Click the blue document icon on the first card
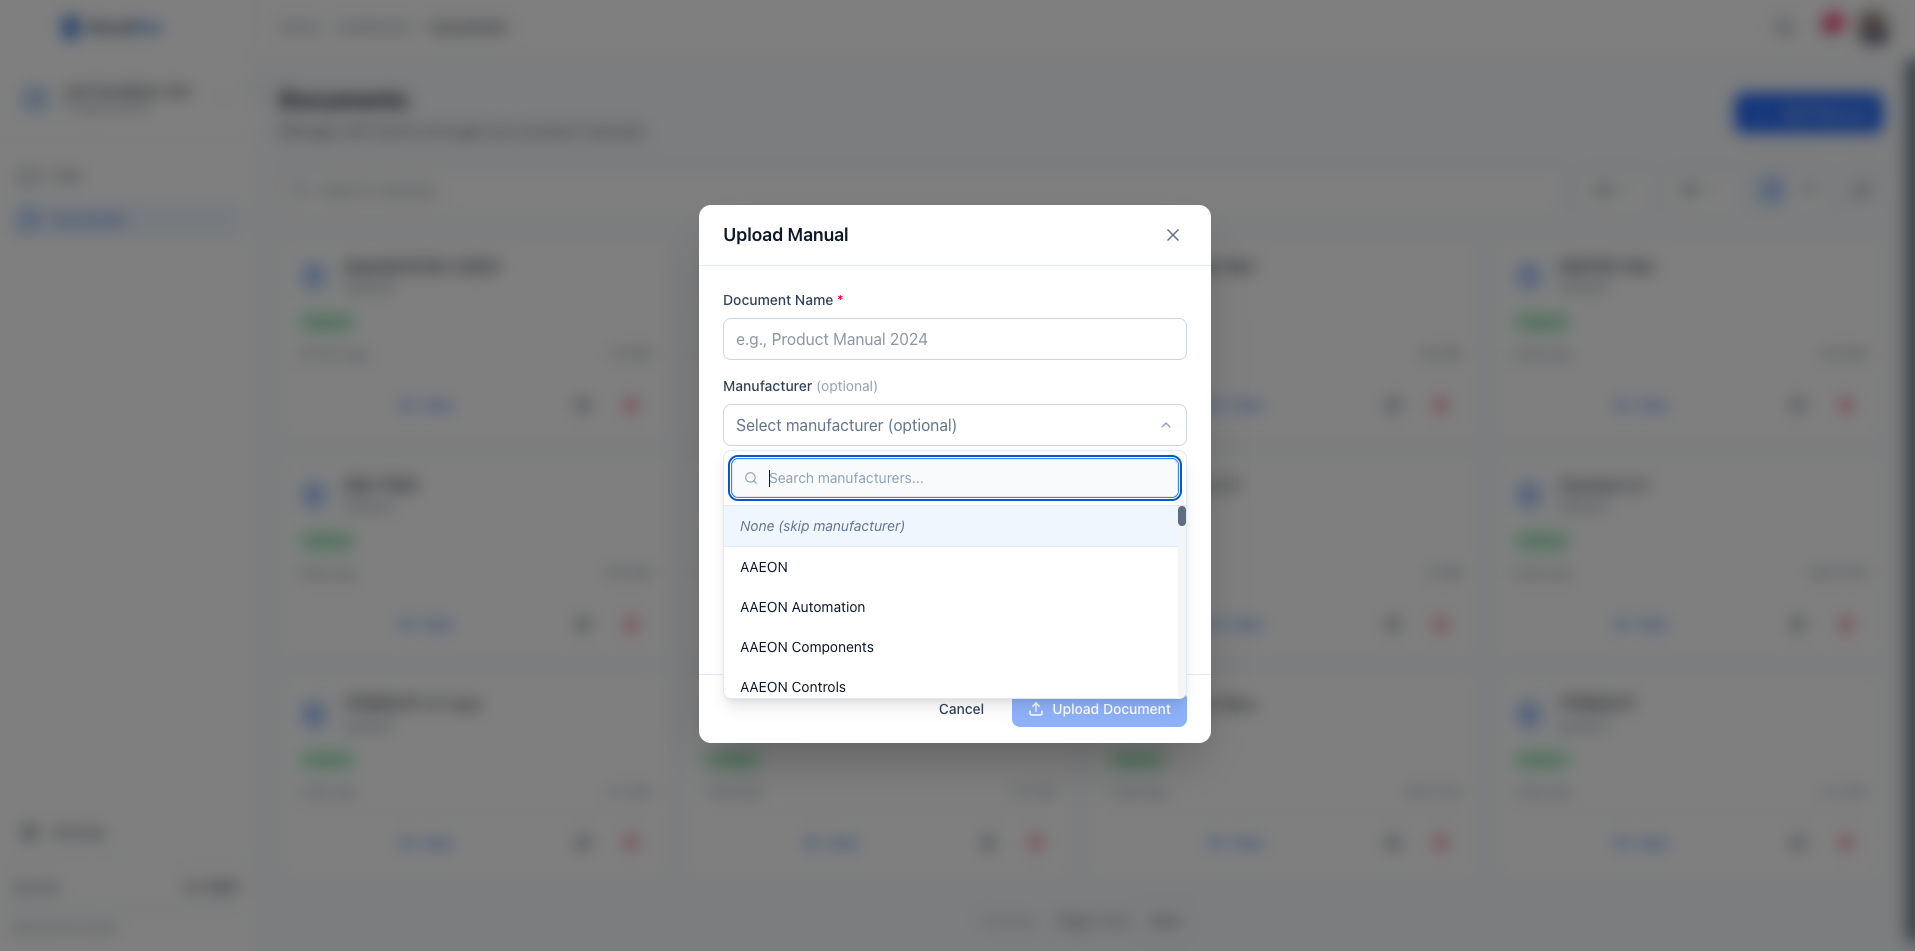1915x951 pixels. [x=314, y=274]
